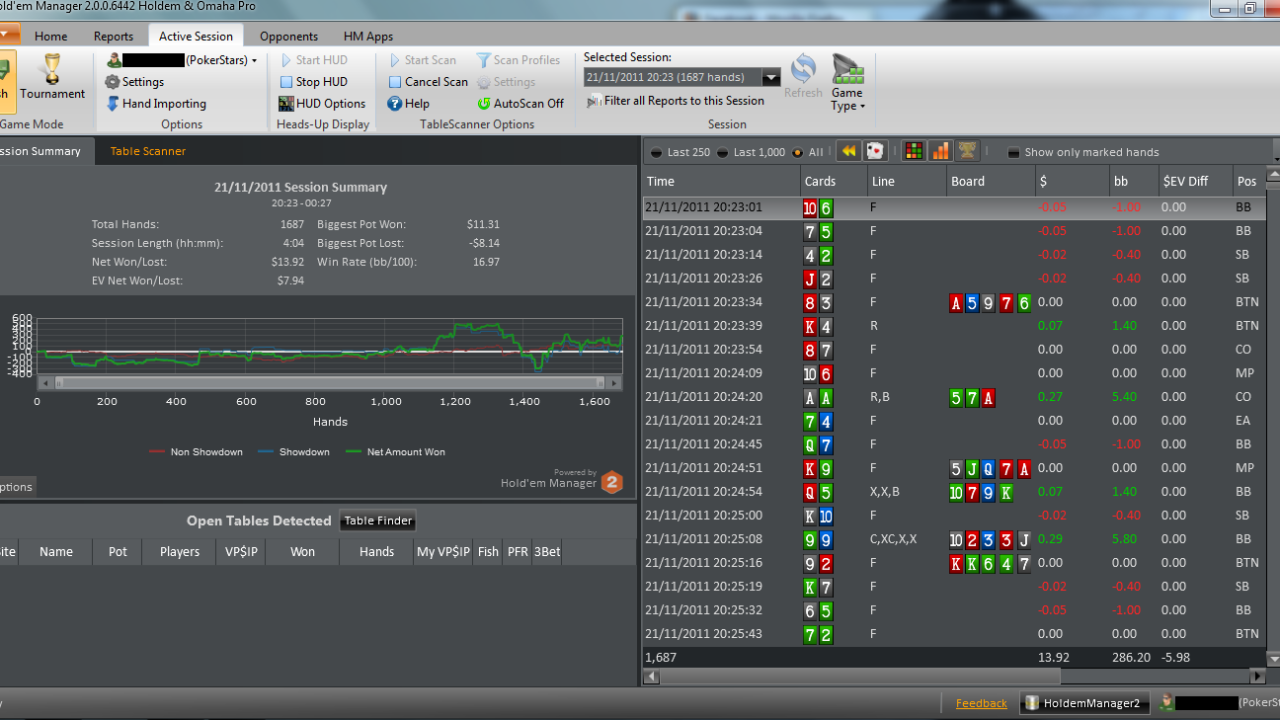This screenshot has width=1280, height=720.
Task: Open HUD Options
Action: [322, 104]
